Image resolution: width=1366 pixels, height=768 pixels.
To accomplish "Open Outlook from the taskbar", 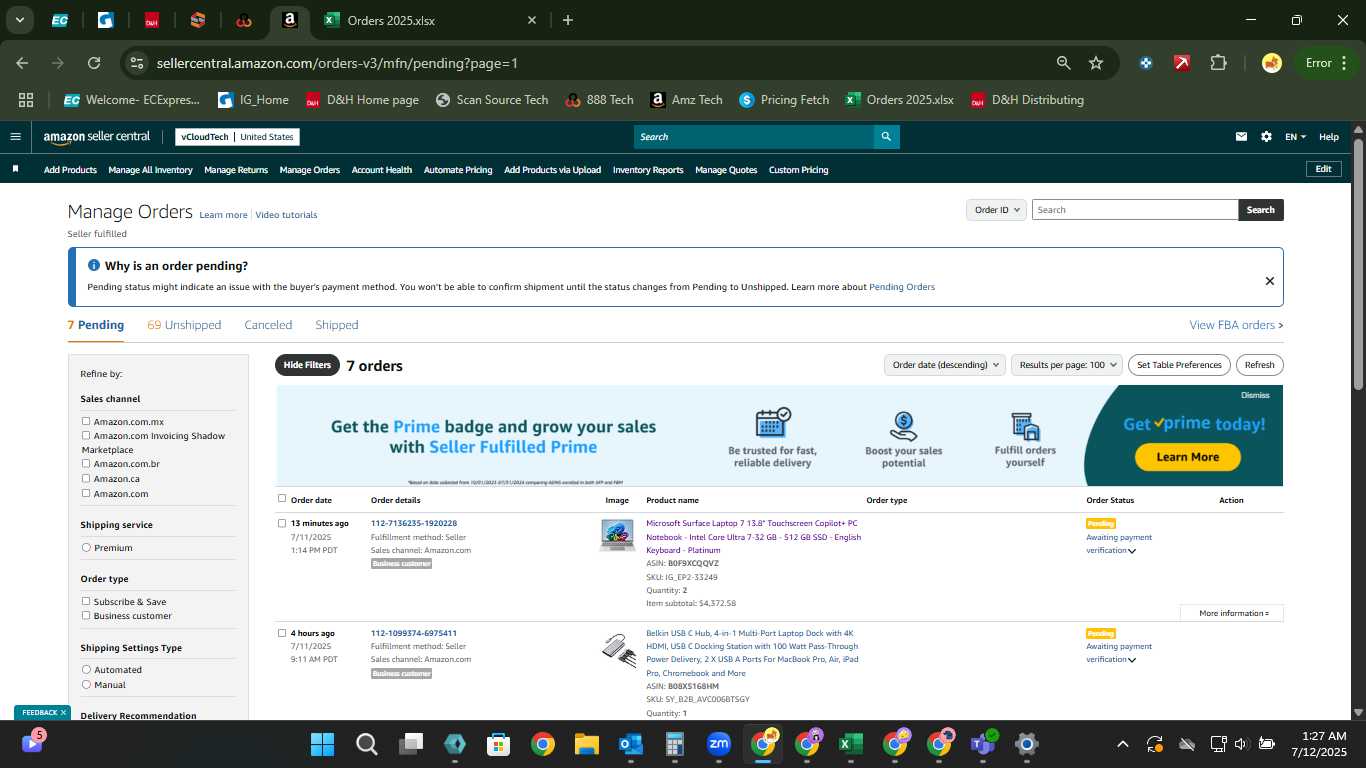I will pyautogui.click(x=630, y=744).
